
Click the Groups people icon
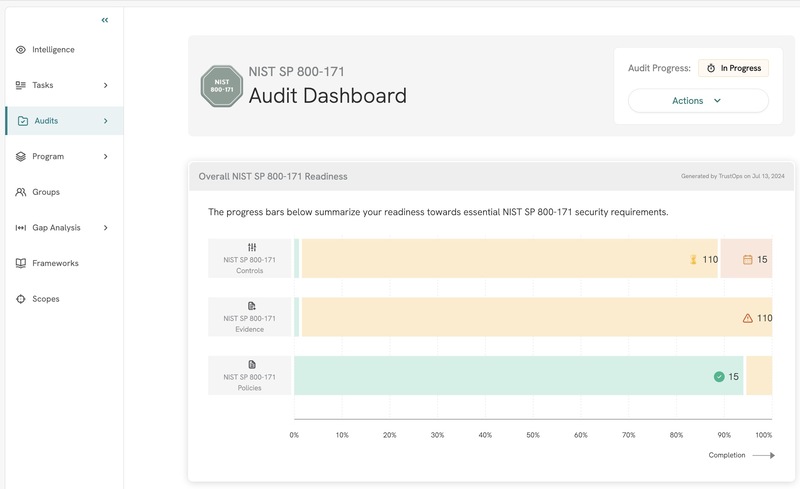pos(20,192)
